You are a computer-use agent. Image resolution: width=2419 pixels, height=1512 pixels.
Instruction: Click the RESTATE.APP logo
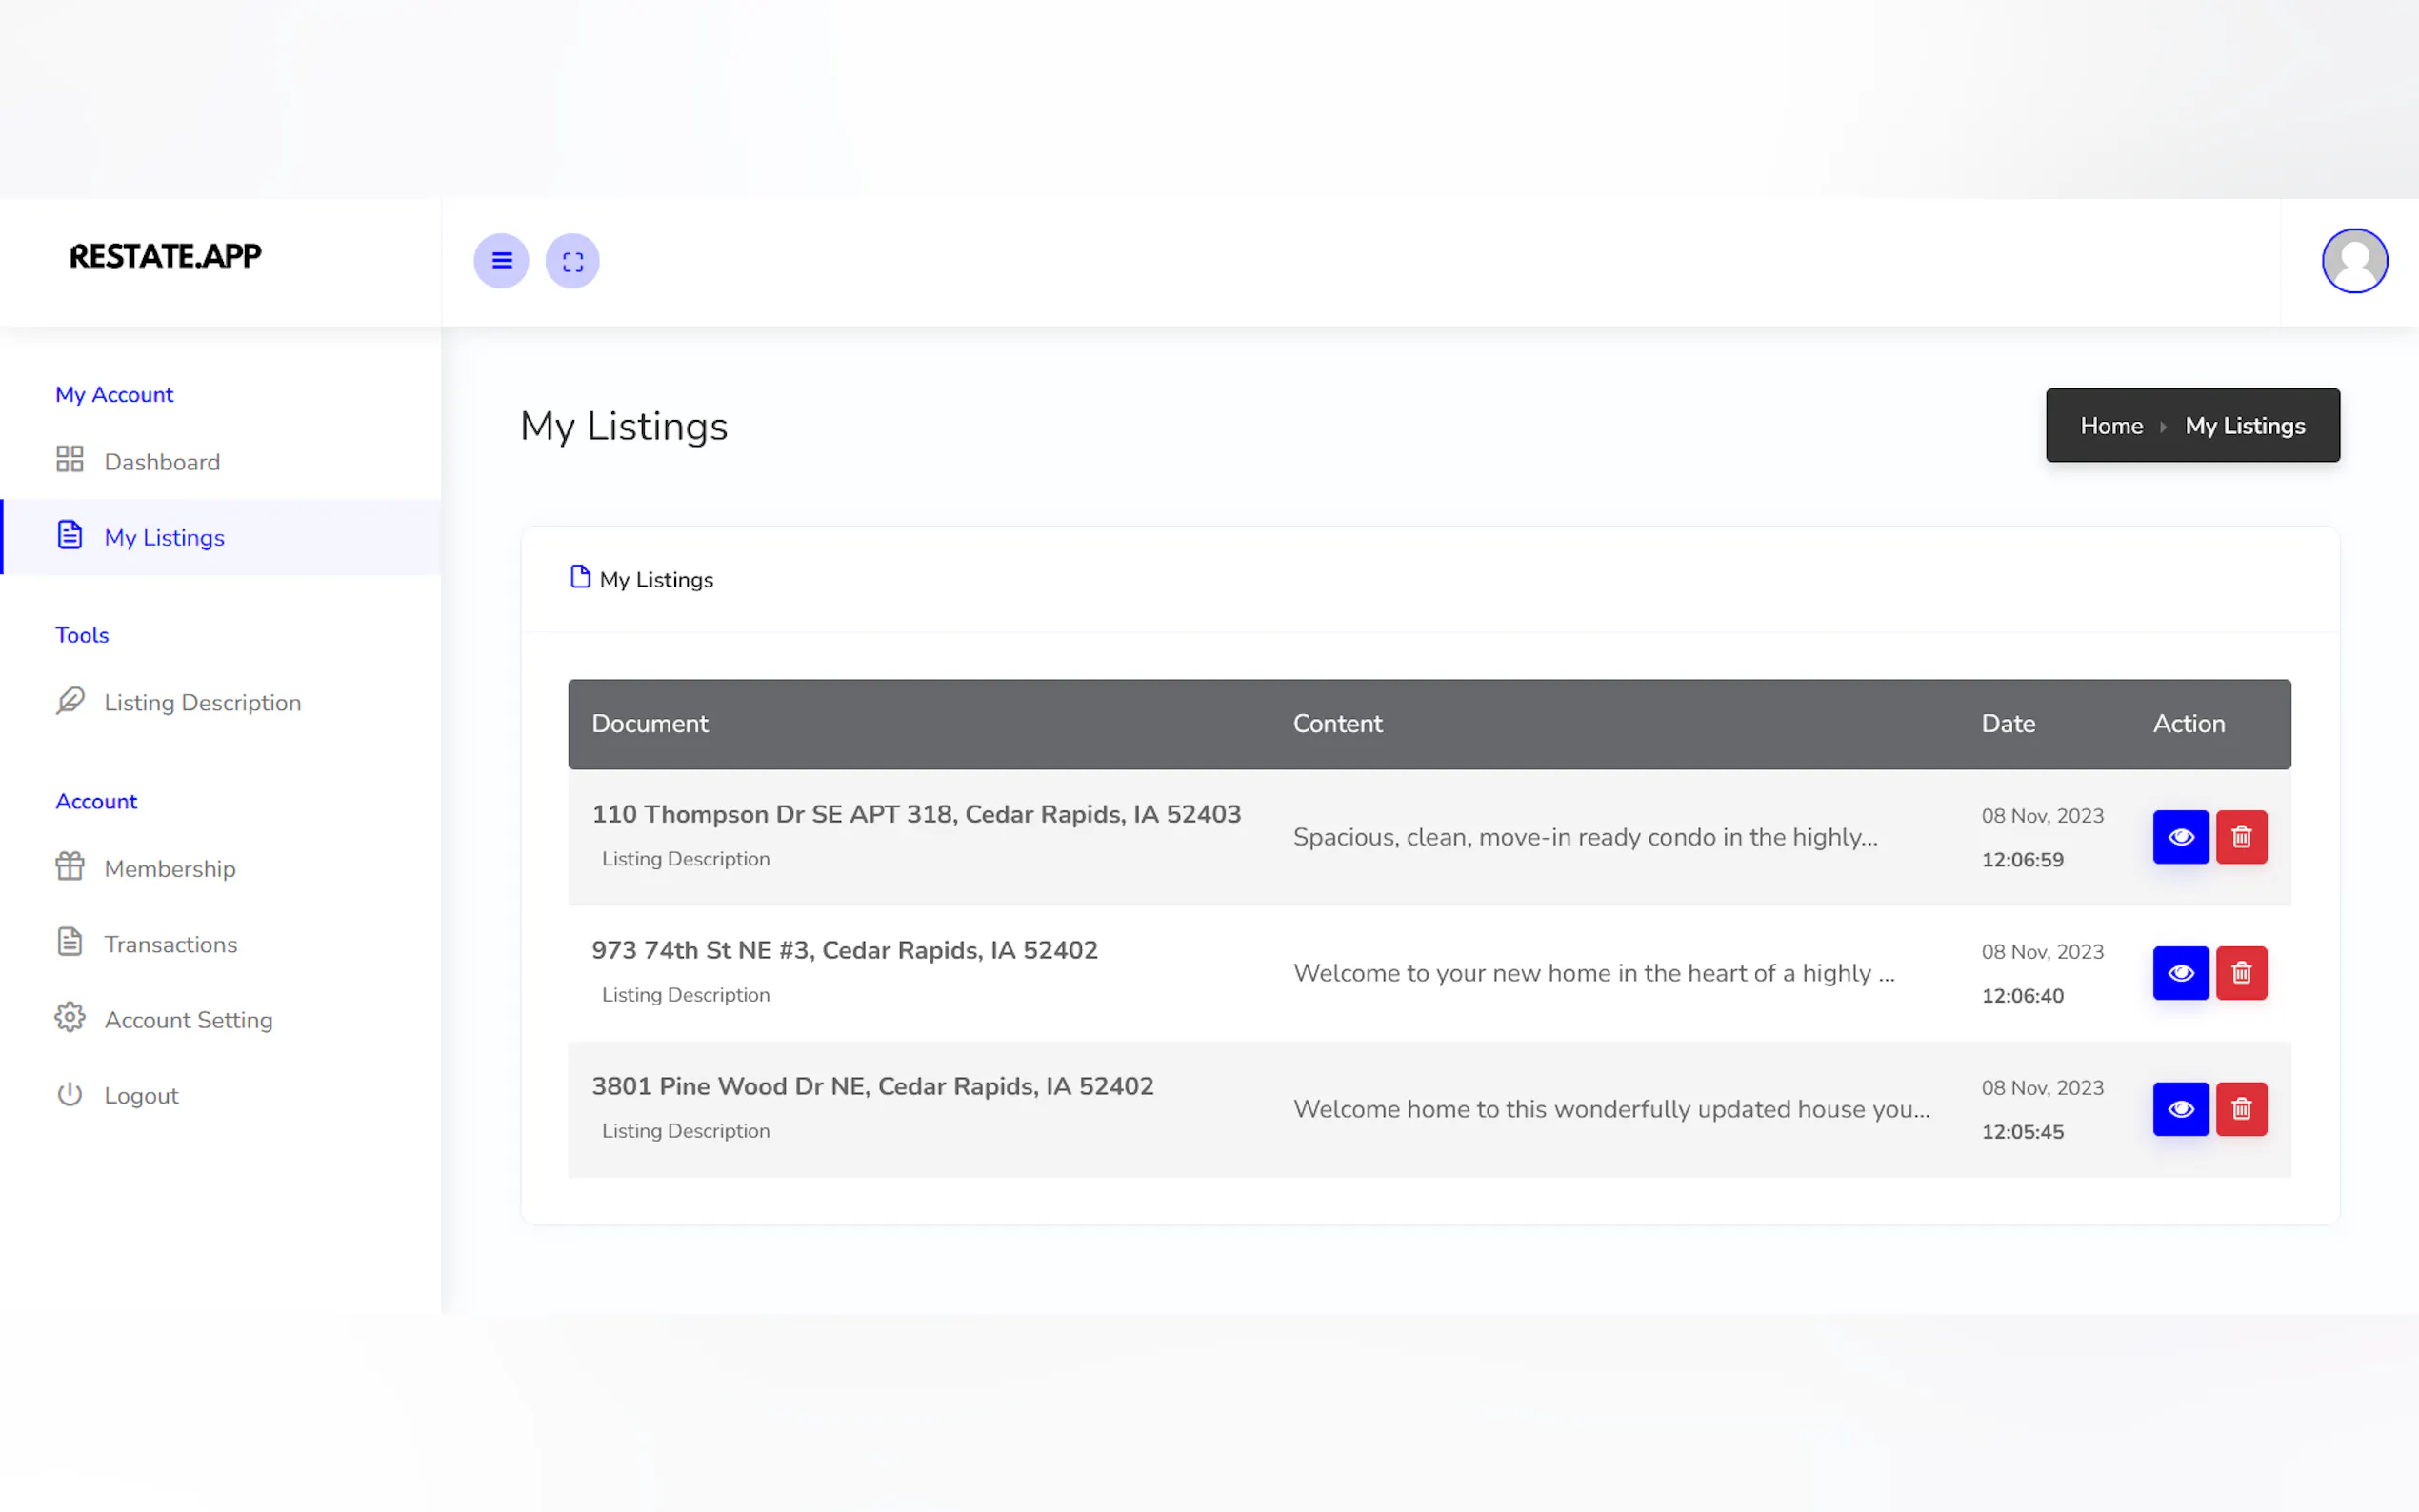(x=166, y=257)
